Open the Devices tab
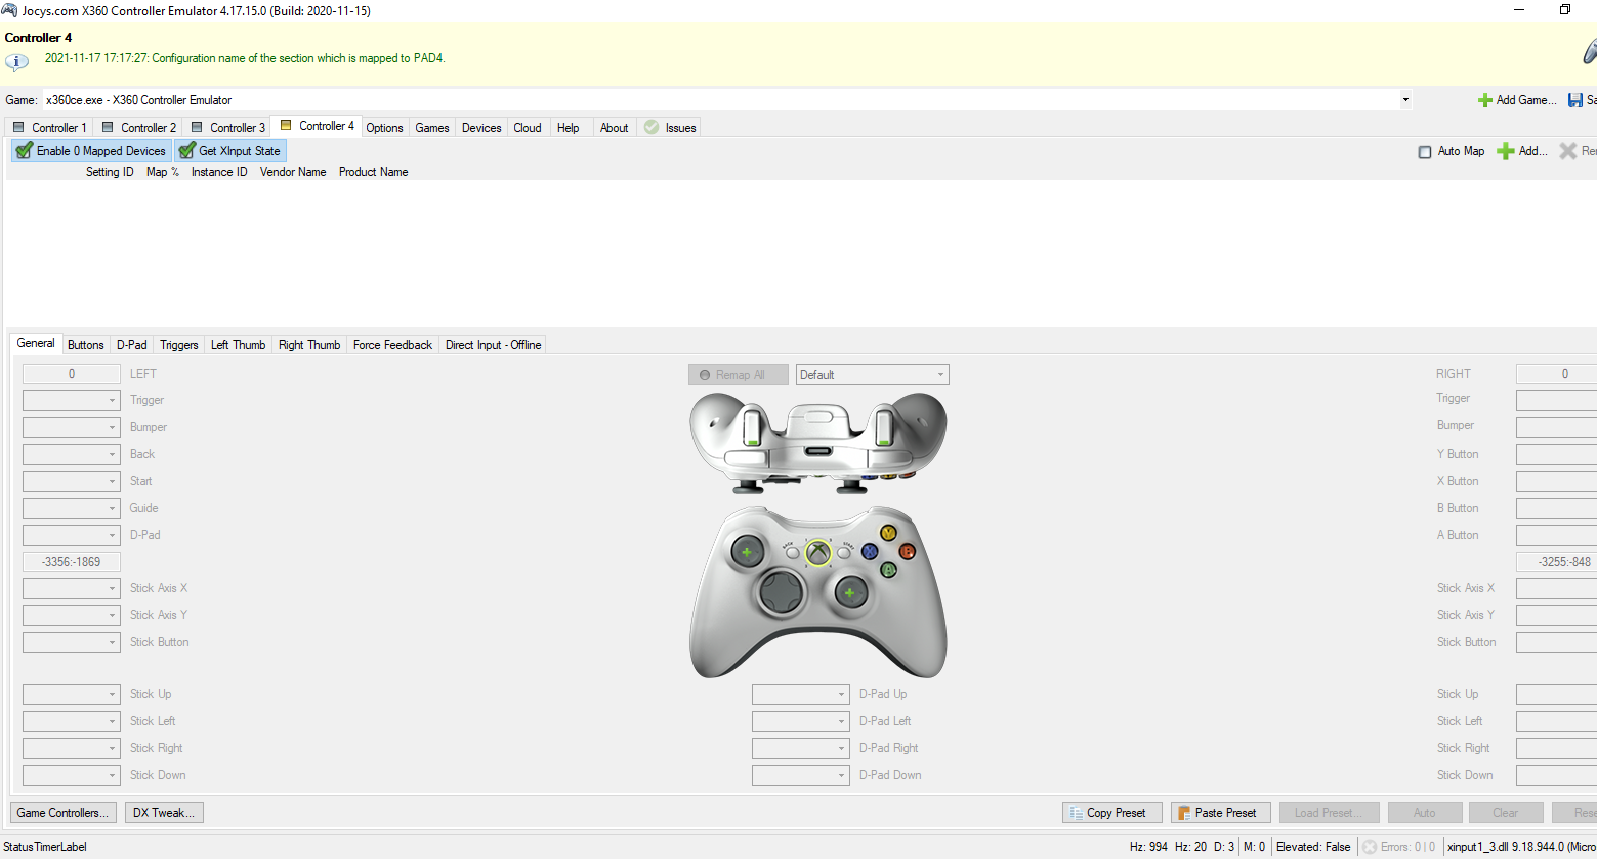 click(482, 127)
